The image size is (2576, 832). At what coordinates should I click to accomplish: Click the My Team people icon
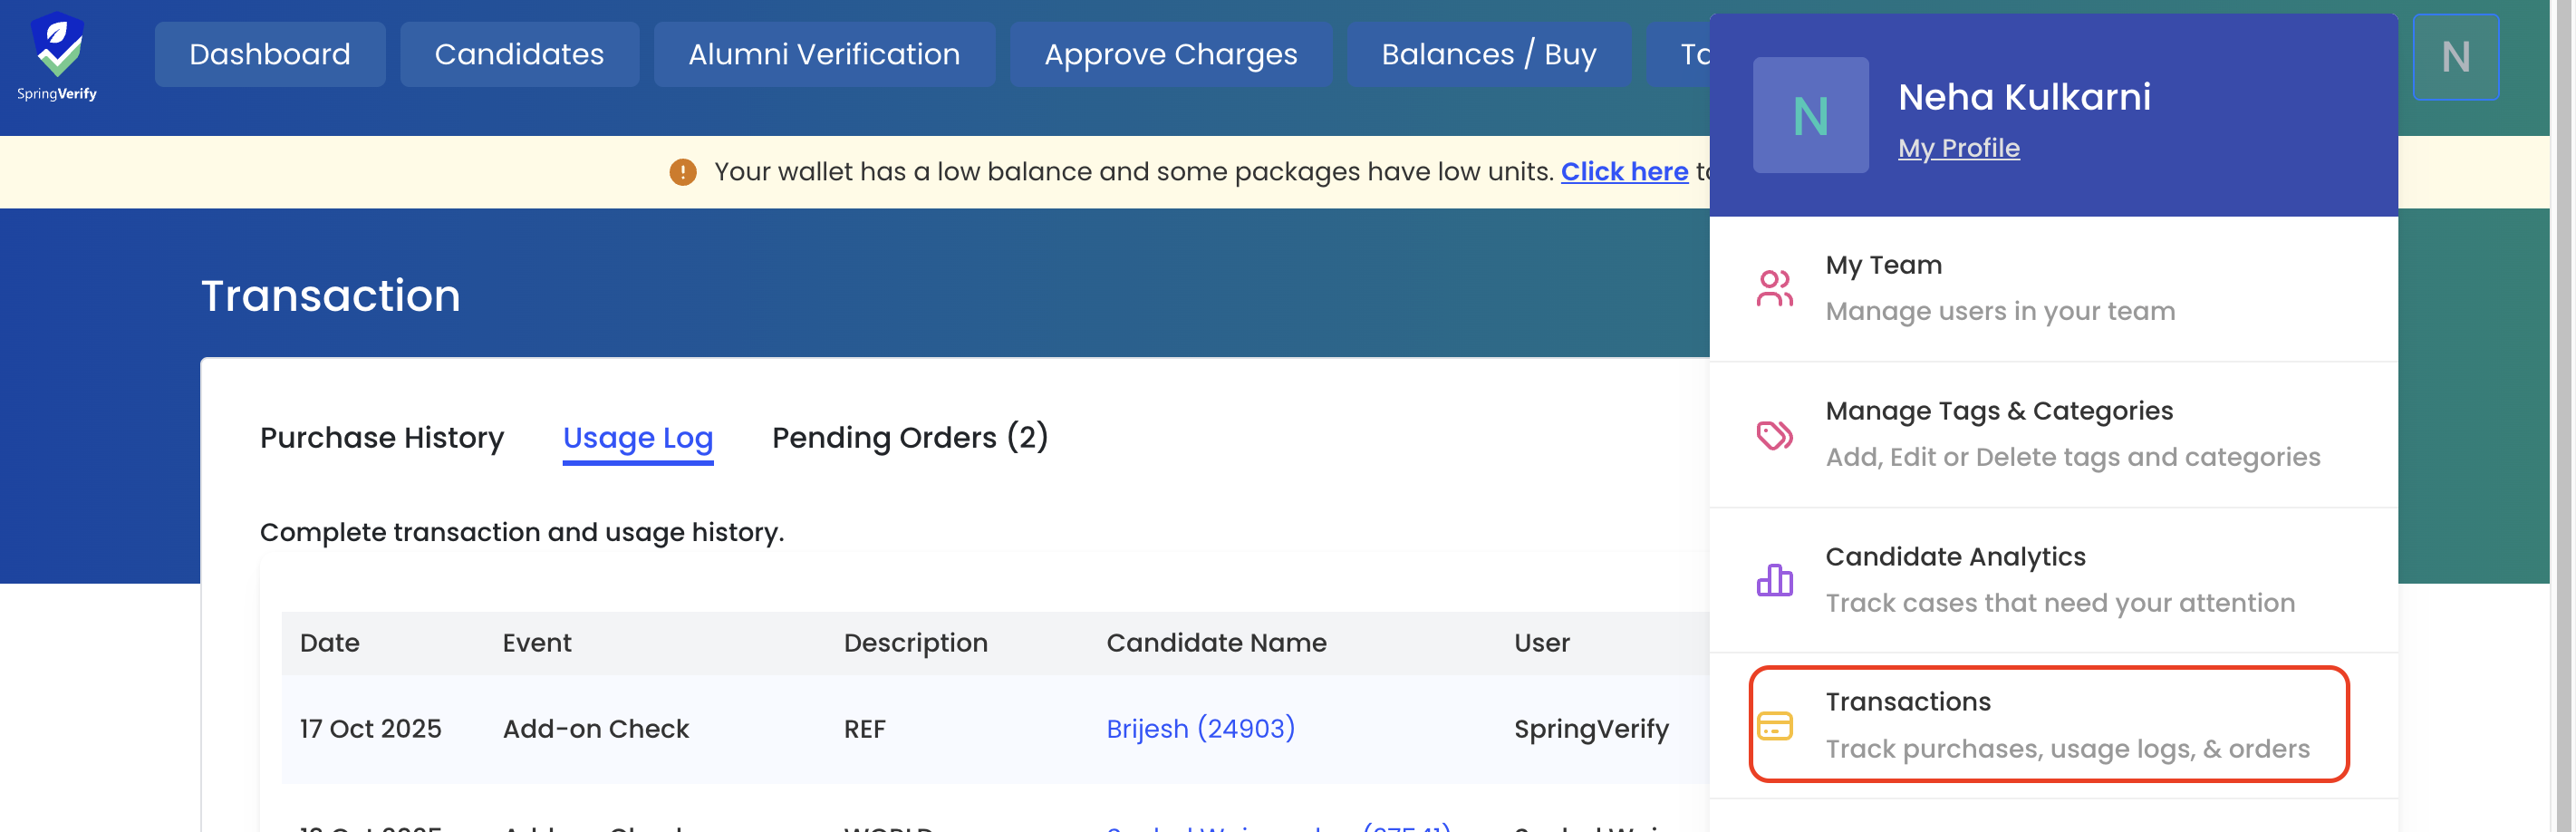pos(1774,289)
